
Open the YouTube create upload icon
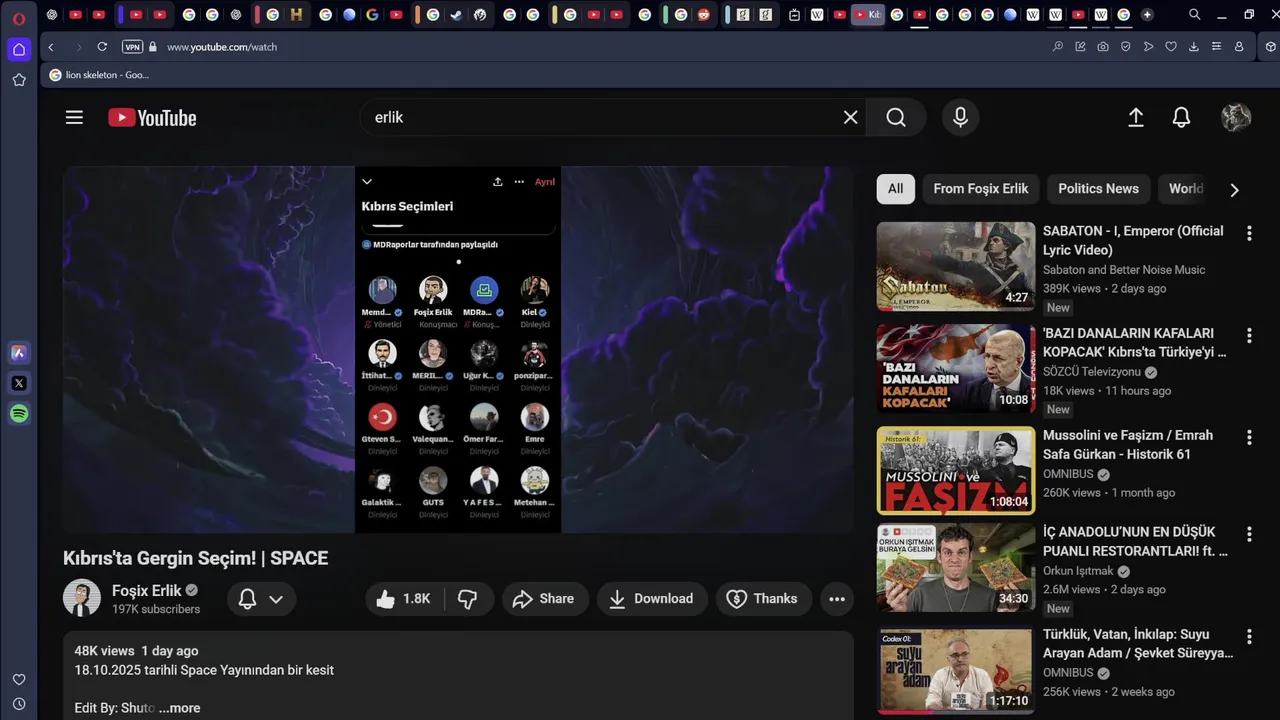(1136, 117)
